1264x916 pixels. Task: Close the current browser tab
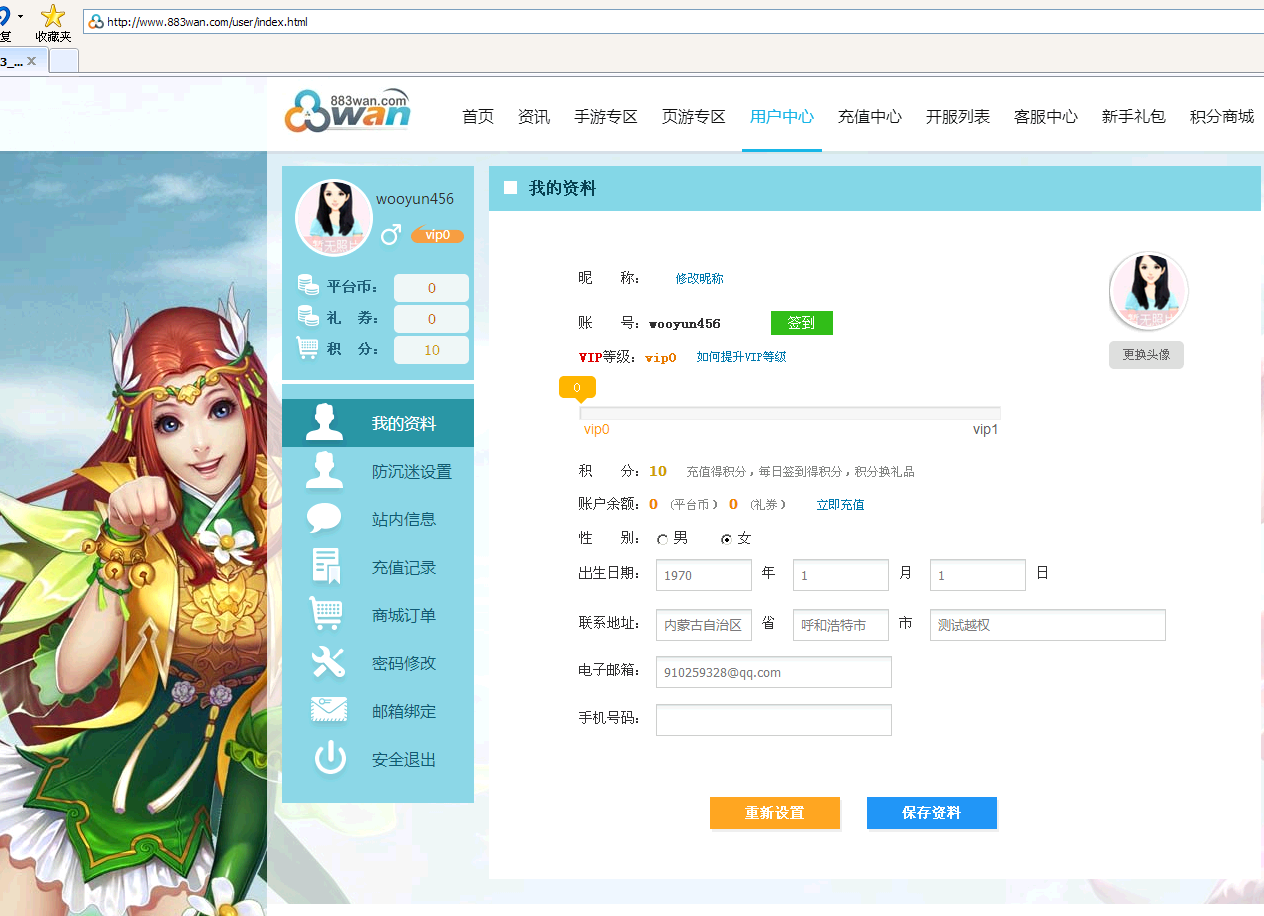coord(32,61)
